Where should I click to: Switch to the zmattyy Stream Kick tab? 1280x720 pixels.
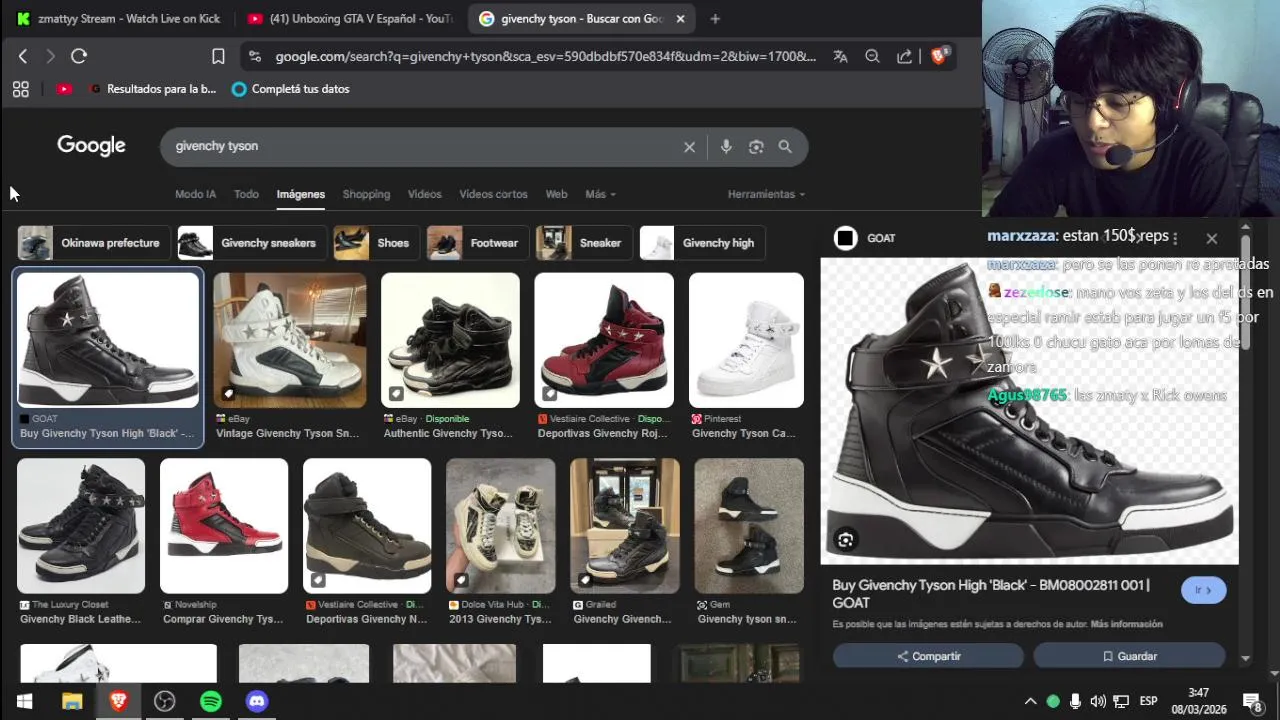pyautogui.click(x=118, y=19)
